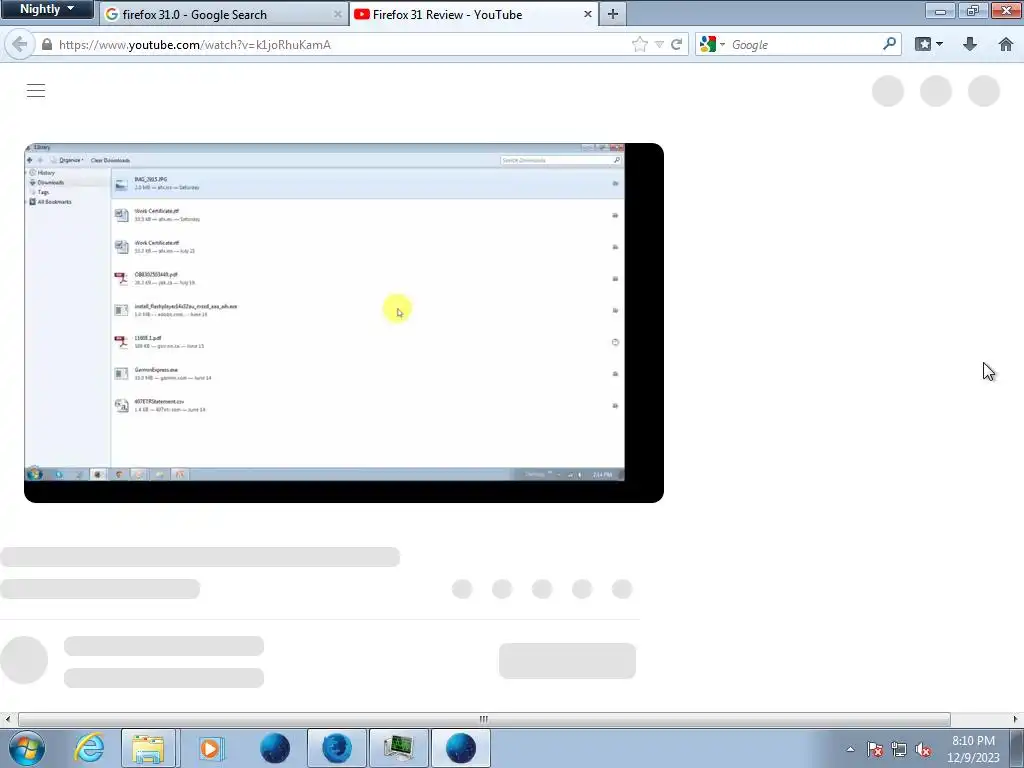Reload the current page
The width and height of the screenshot is (1024, 768).
click(677, 44)
